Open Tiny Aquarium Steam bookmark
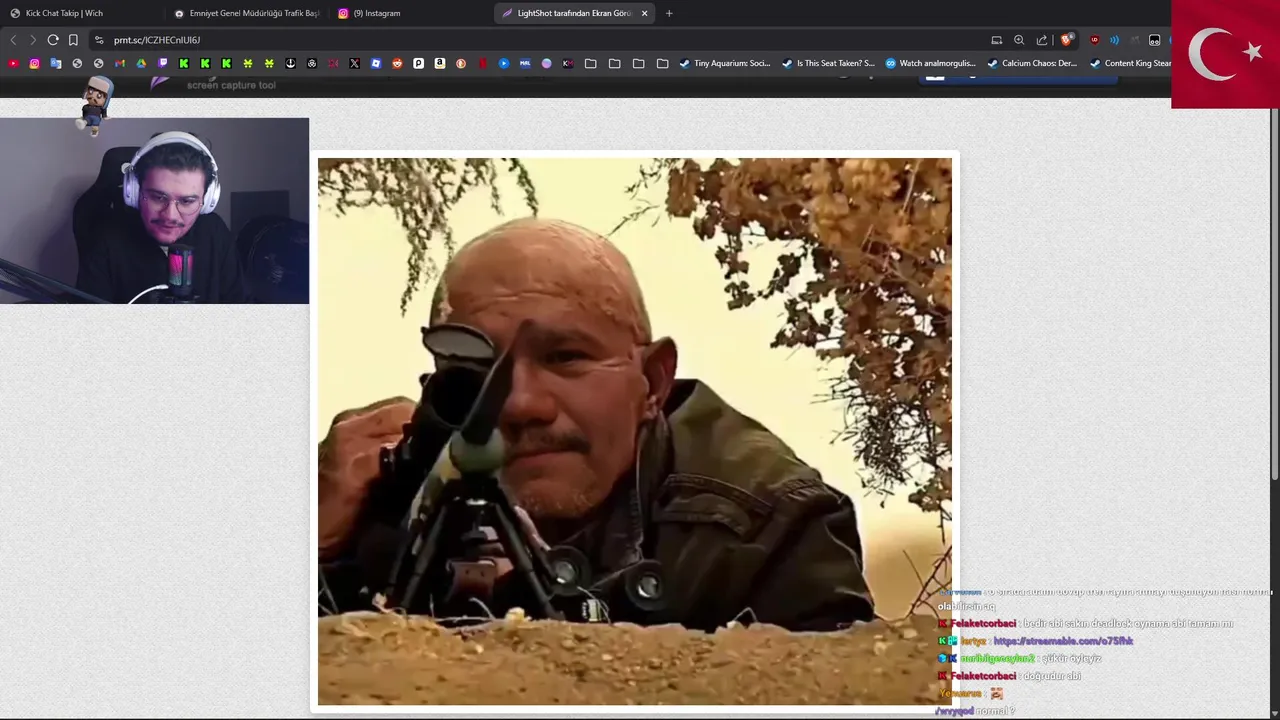 click(725, 63)
